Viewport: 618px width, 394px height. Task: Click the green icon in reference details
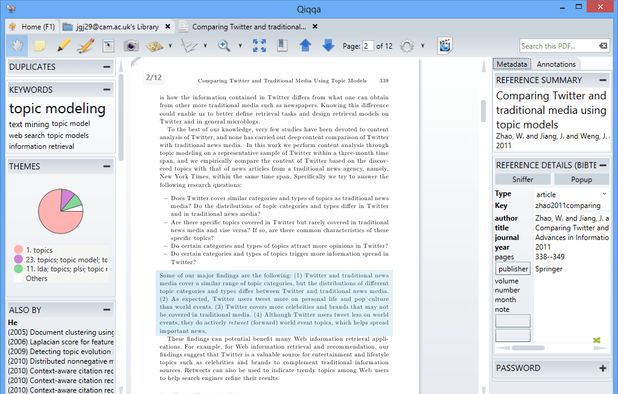click(597, 340)
